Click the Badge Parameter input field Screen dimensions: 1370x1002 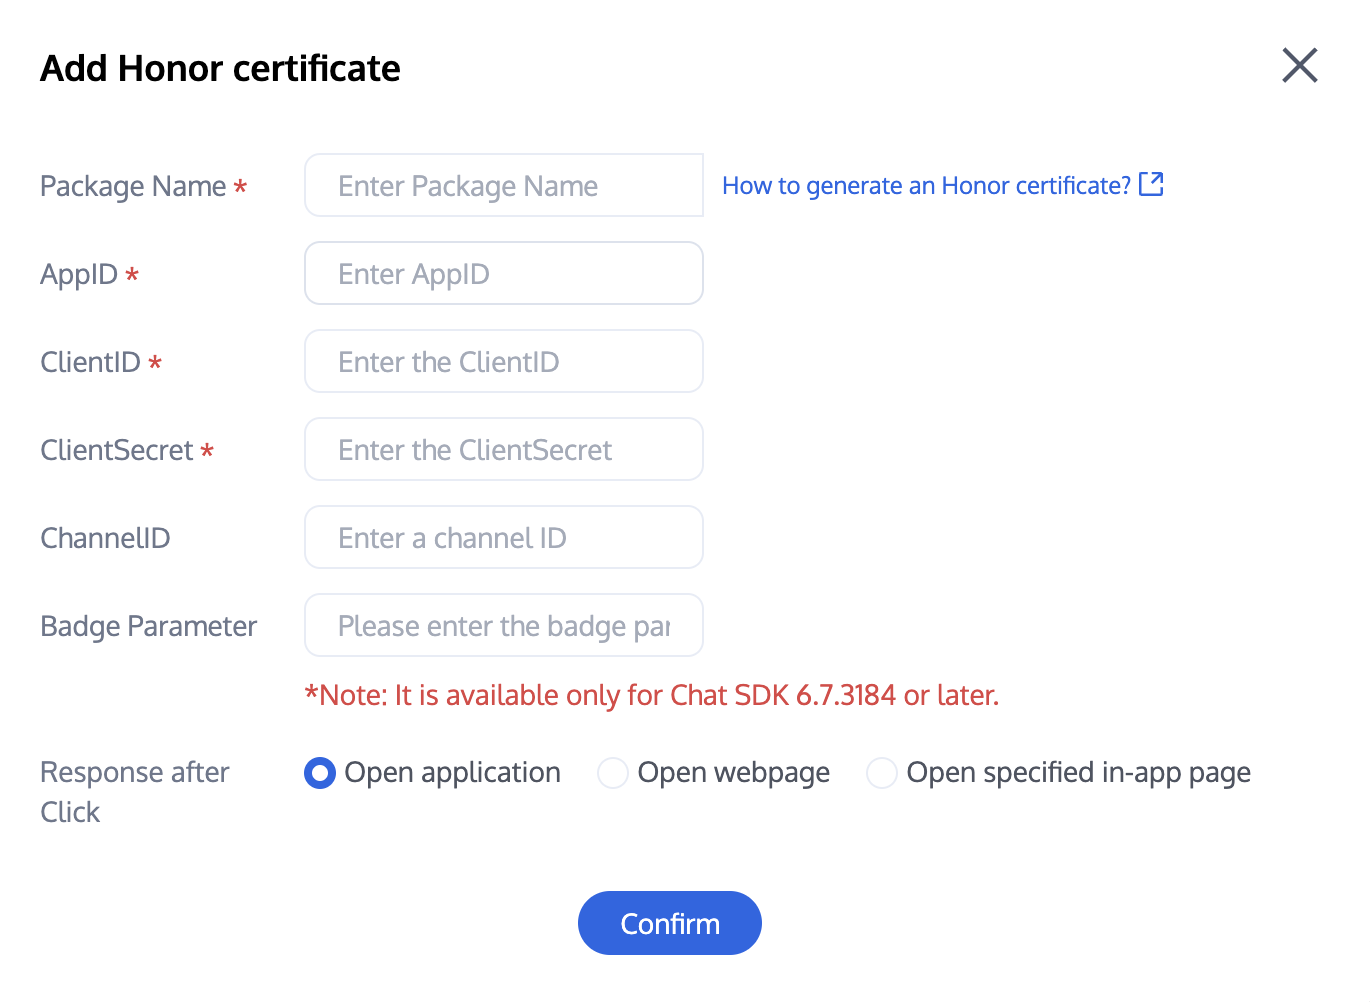pos(504,626)
